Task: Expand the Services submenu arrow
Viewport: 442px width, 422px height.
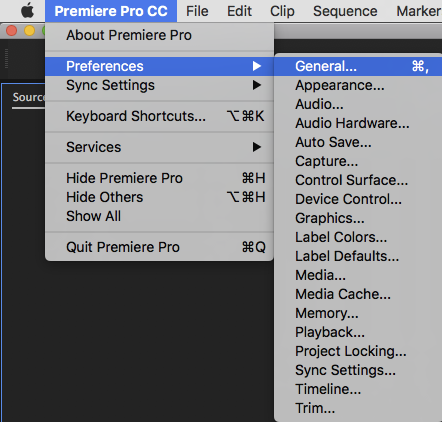Action: [x=257, y=147]
